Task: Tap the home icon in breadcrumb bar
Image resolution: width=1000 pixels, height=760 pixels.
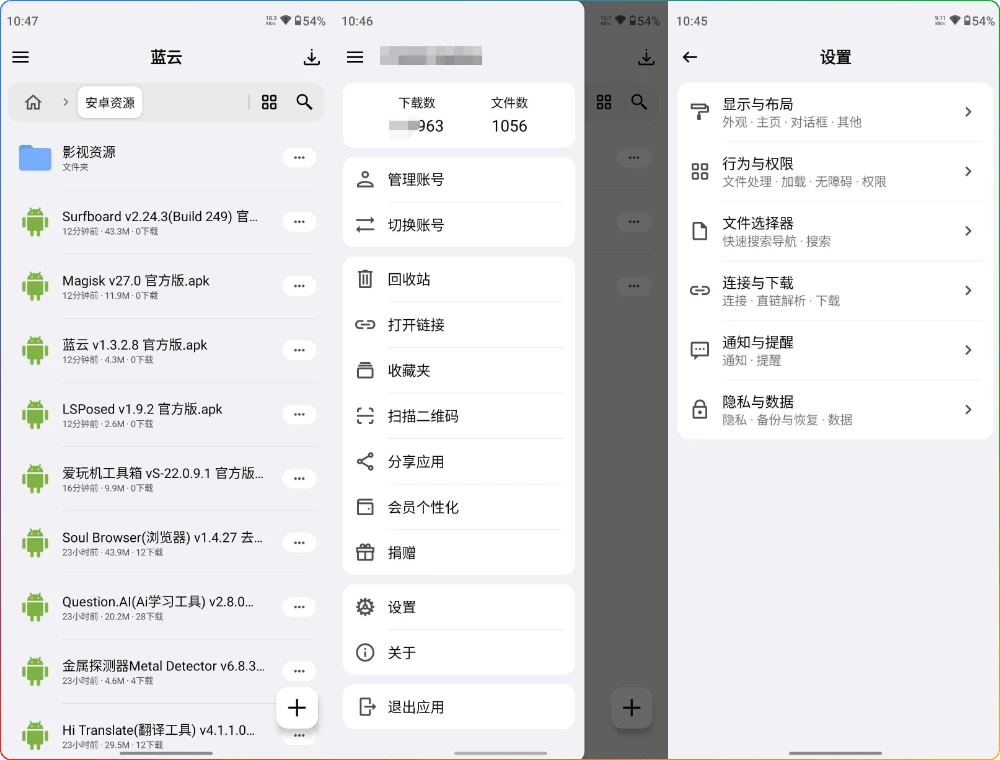Action: click(x=34, y=101)
